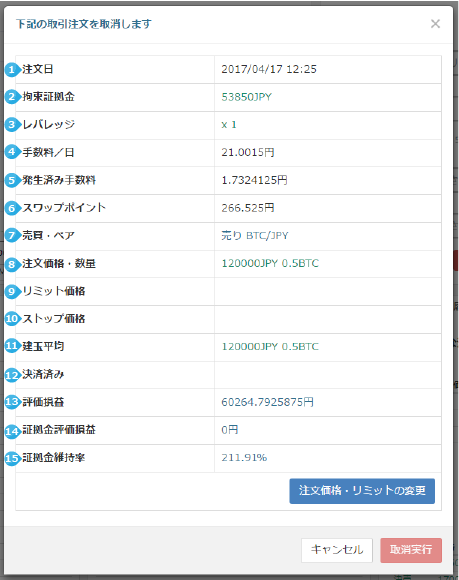Viewport: 459px width, 580px height.
Task: Click the empty リミット価格 value cell
Action: [x=328, y=291]
